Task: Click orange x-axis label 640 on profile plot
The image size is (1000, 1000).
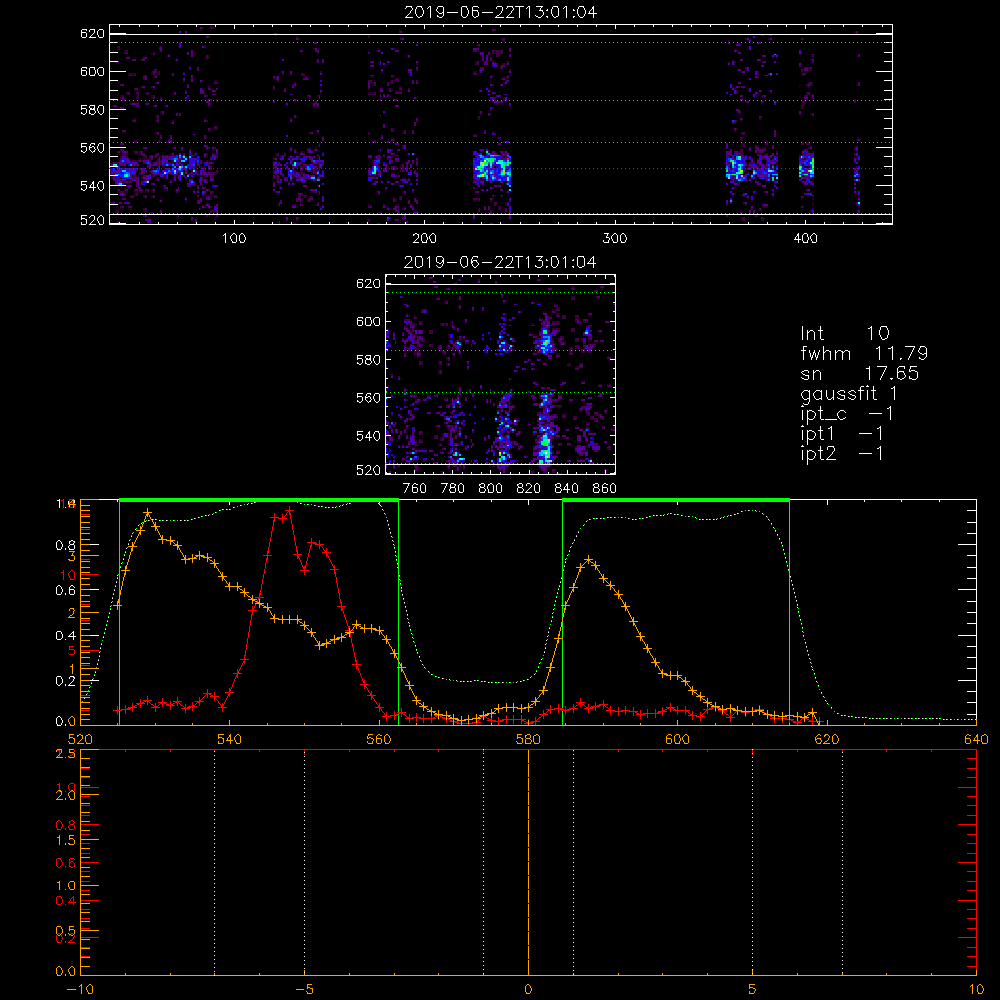Action: click(976, 739)
